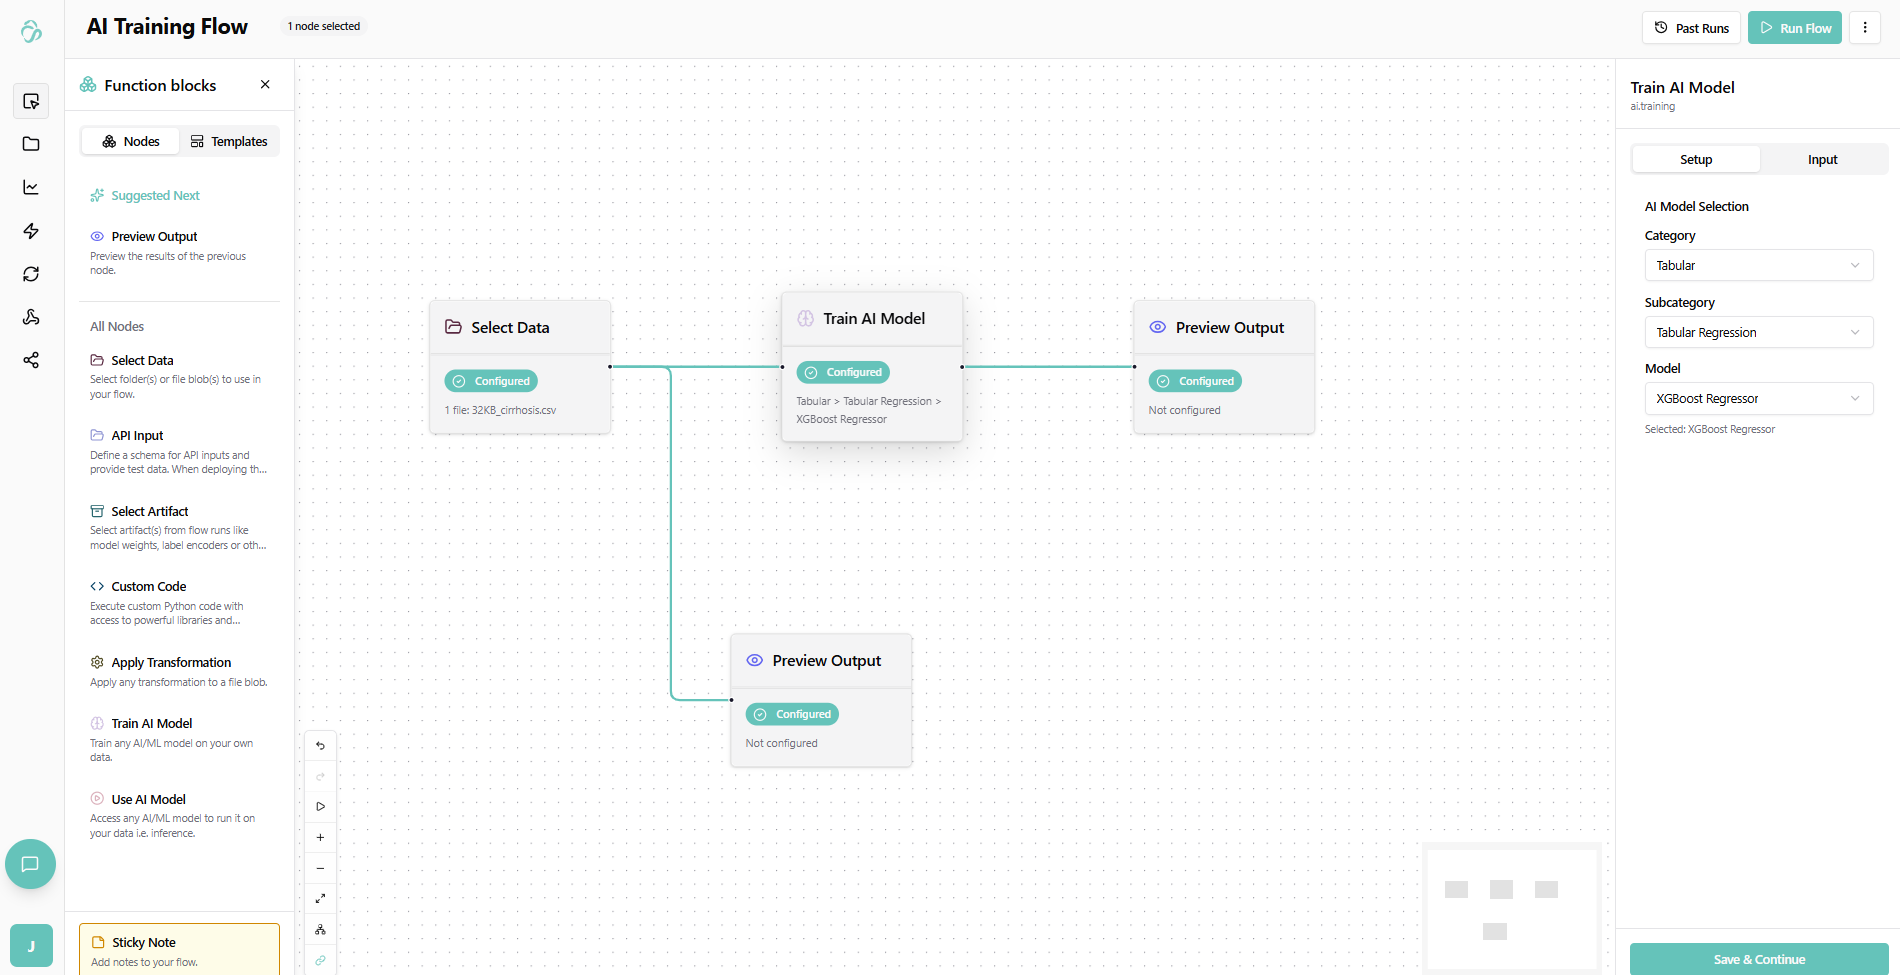Open the folder icon in left sidebar

(31, 144)
